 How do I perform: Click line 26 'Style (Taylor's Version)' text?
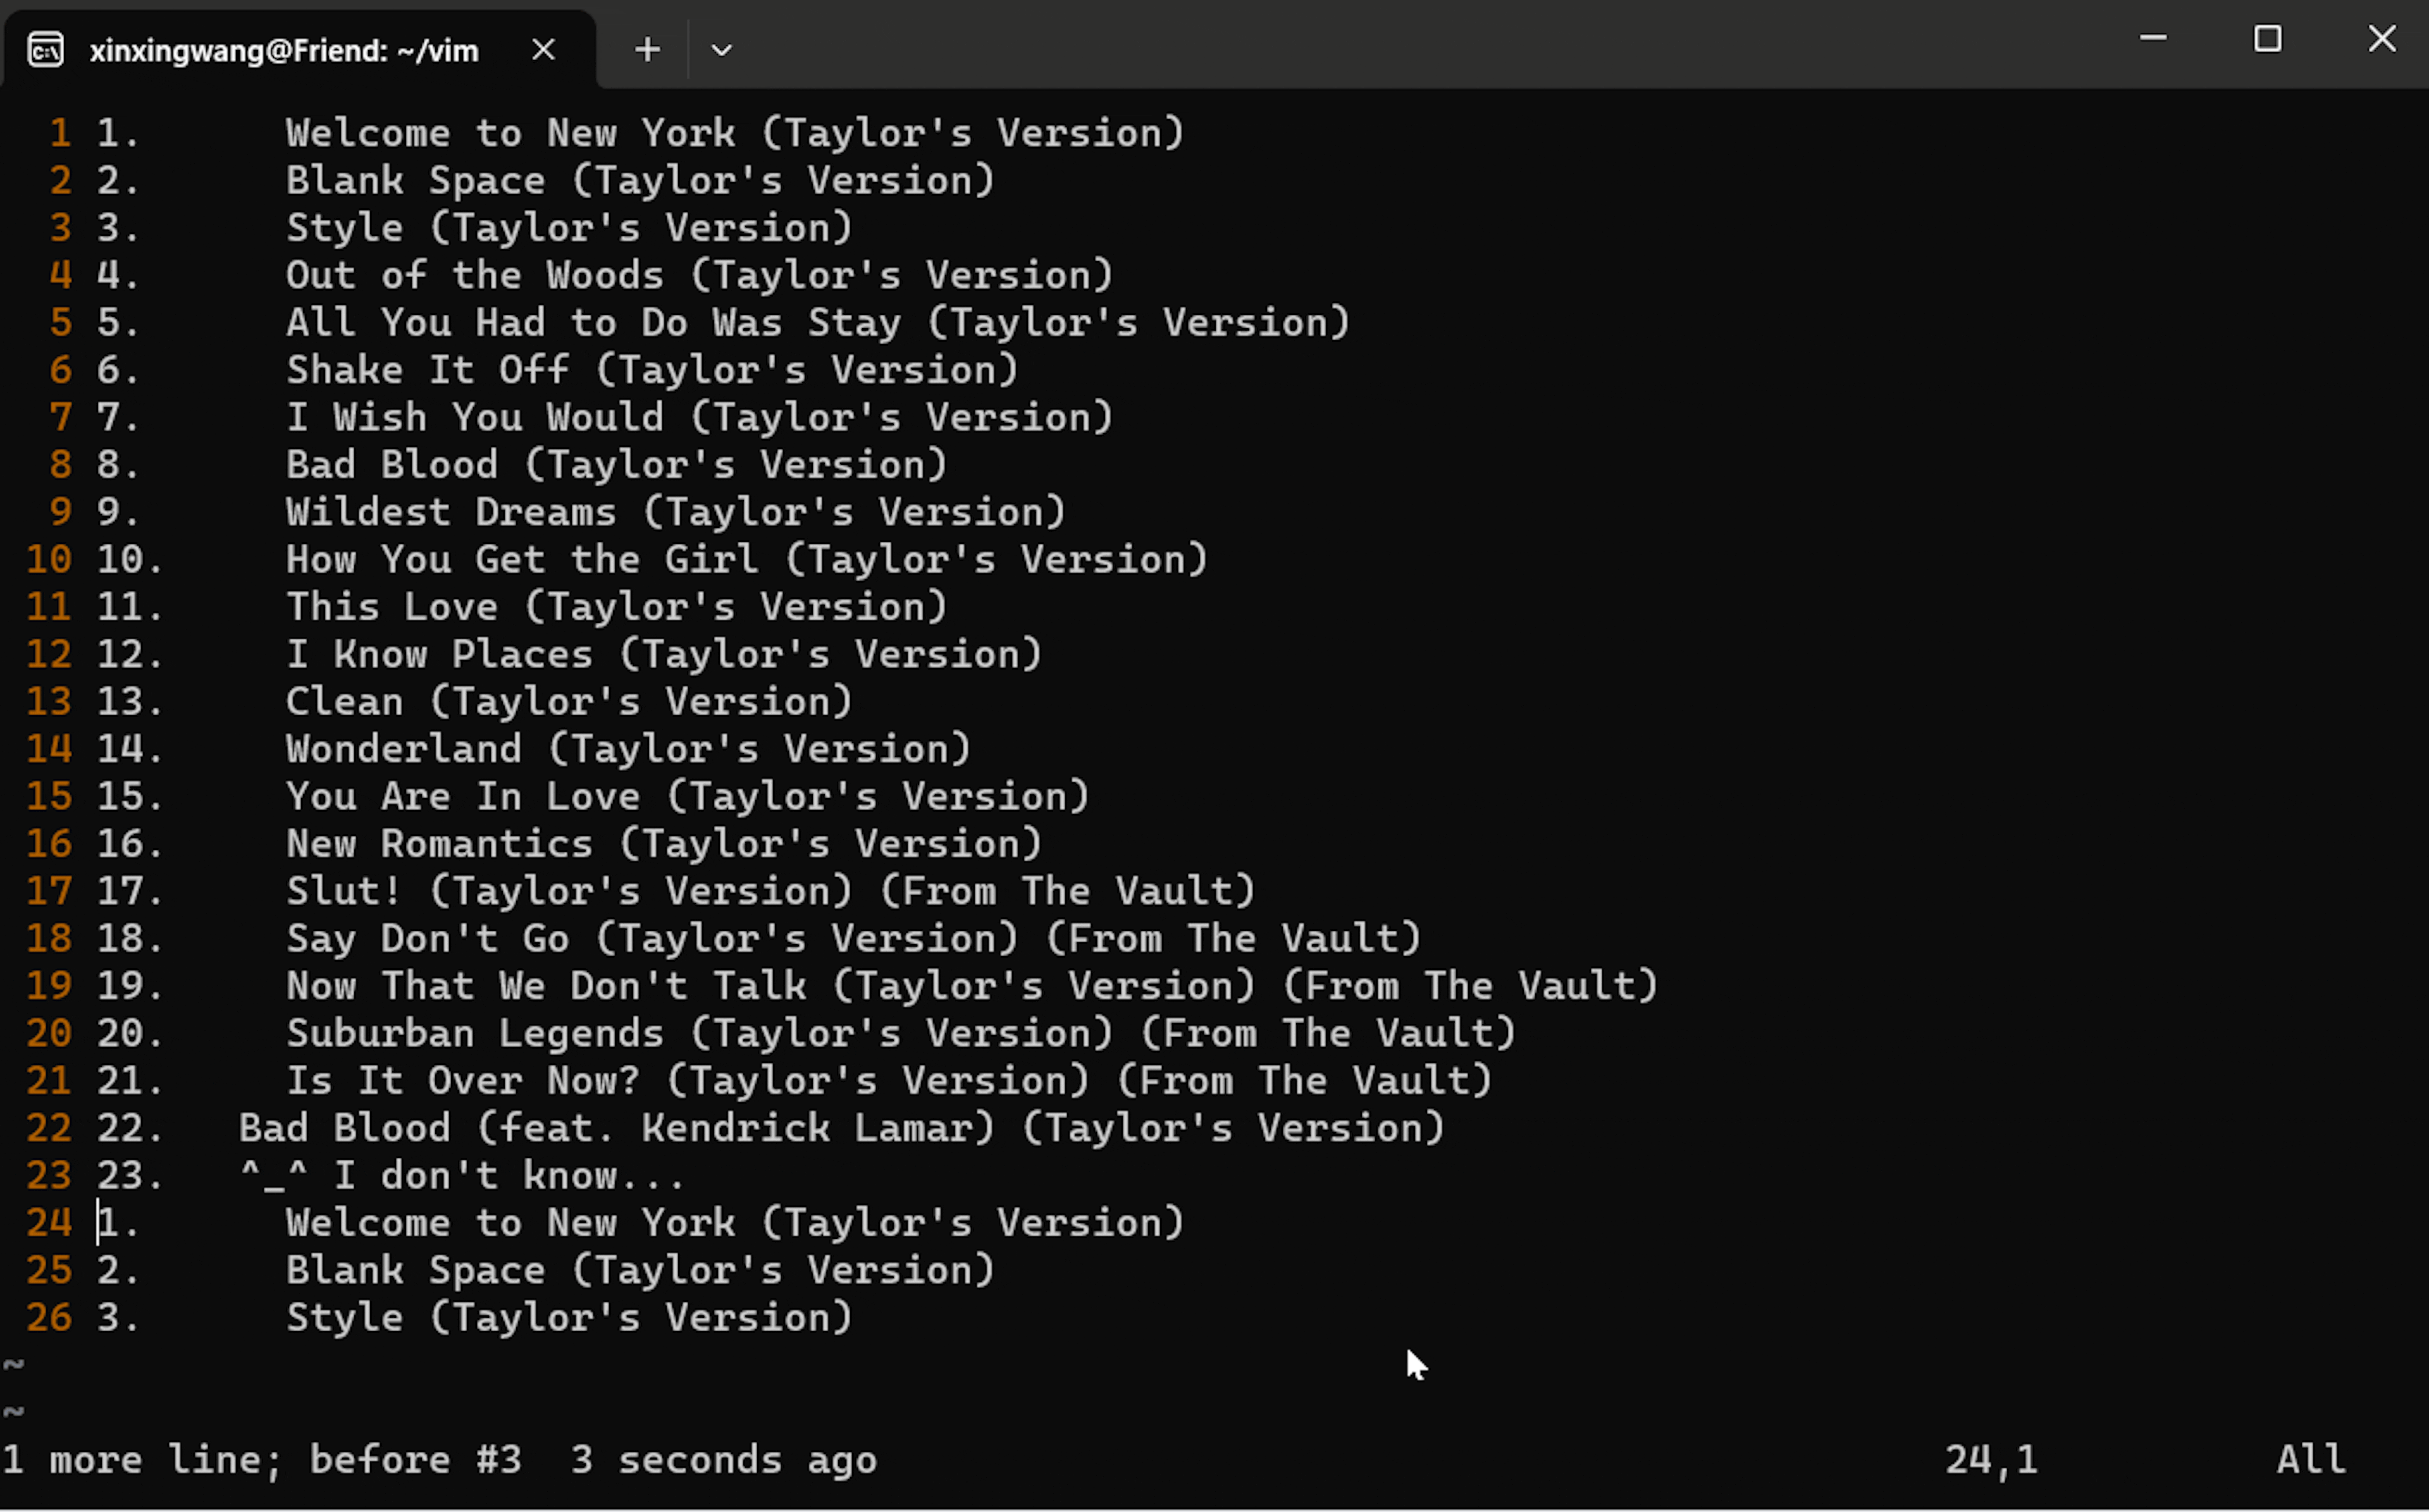click(x=569, y=1318)
